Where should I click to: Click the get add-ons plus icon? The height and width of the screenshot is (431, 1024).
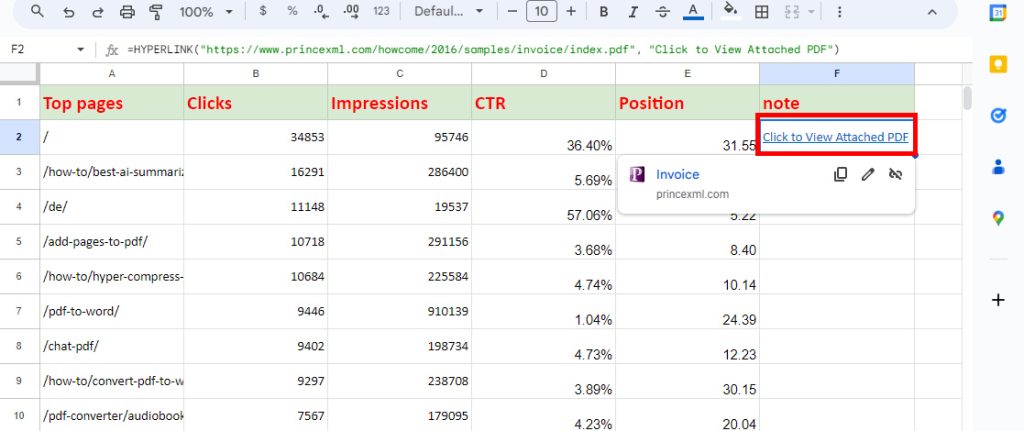click(x=998, y=300)
